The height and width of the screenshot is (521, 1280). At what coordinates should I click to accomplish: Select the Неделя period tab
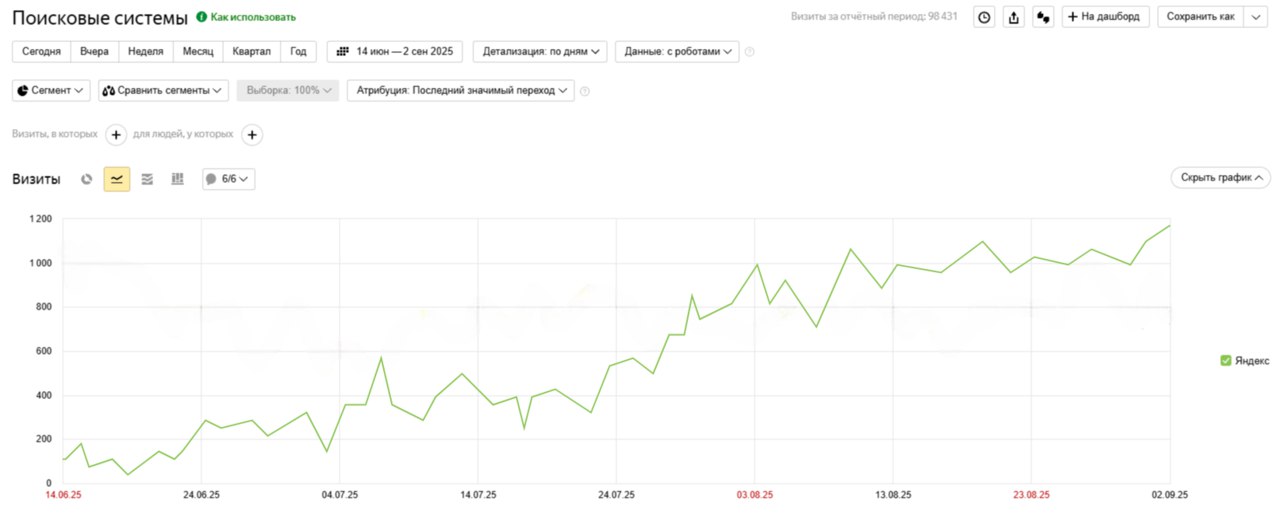coord(146,51)
